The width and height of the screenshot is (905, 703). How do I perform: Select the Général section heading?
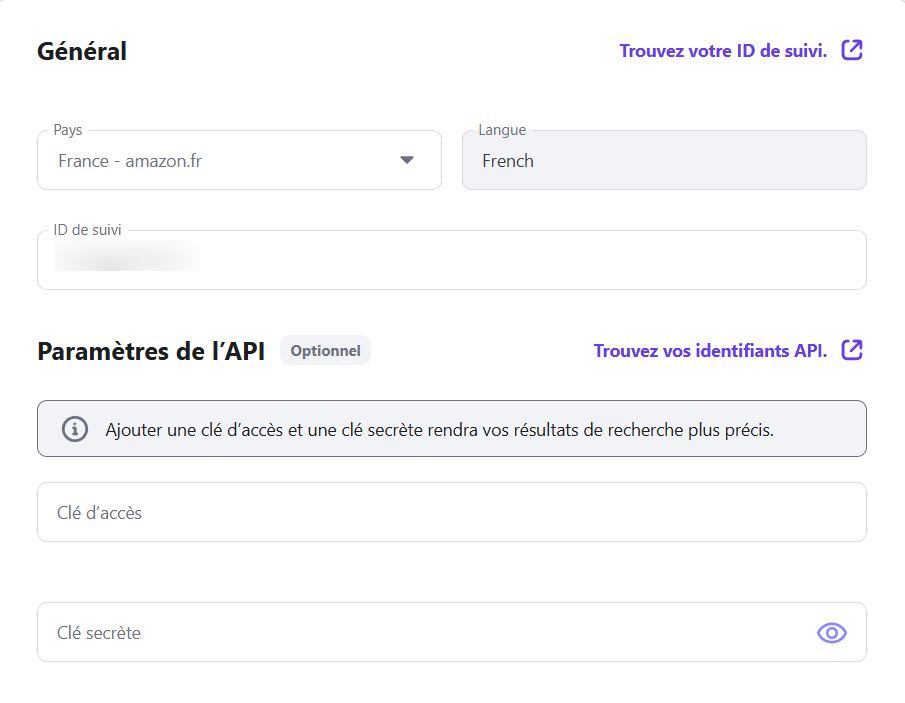pos(81,51)
